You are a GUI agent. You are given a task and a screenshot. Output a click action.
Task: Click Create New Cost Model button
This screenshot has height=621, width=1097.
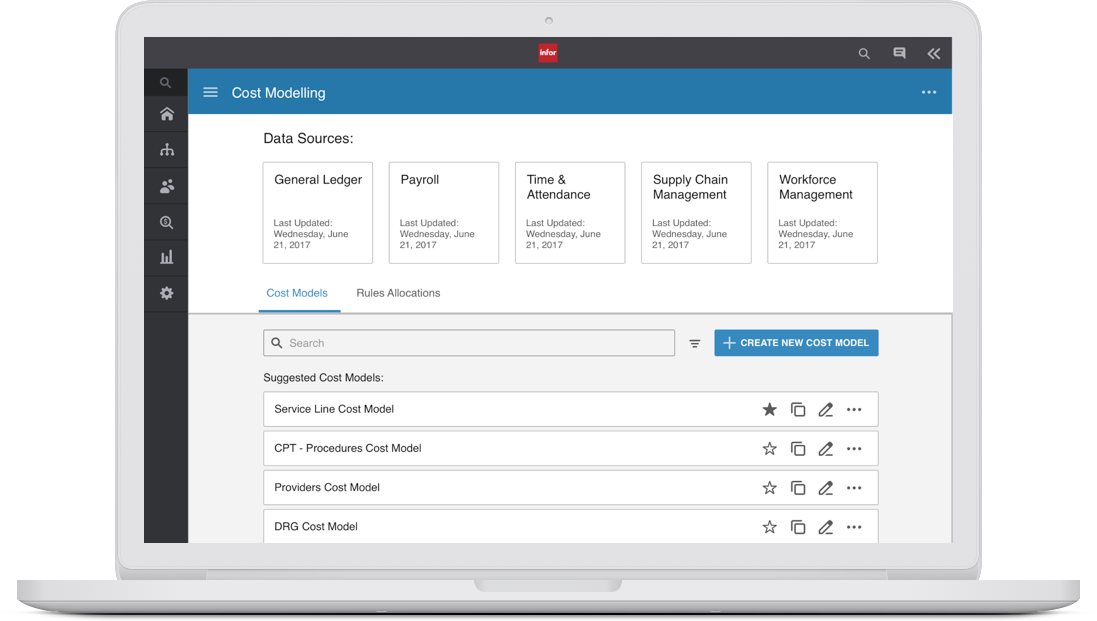click(x=796, y=343)
